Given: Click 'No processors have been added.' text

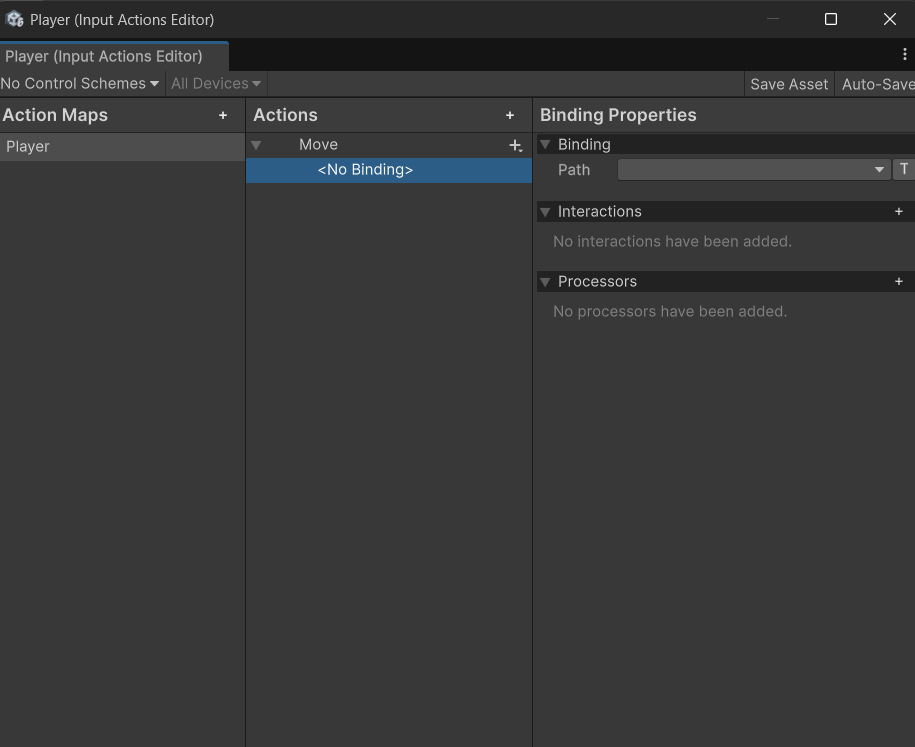Looking at the screenshot, I should pos(670,312).
